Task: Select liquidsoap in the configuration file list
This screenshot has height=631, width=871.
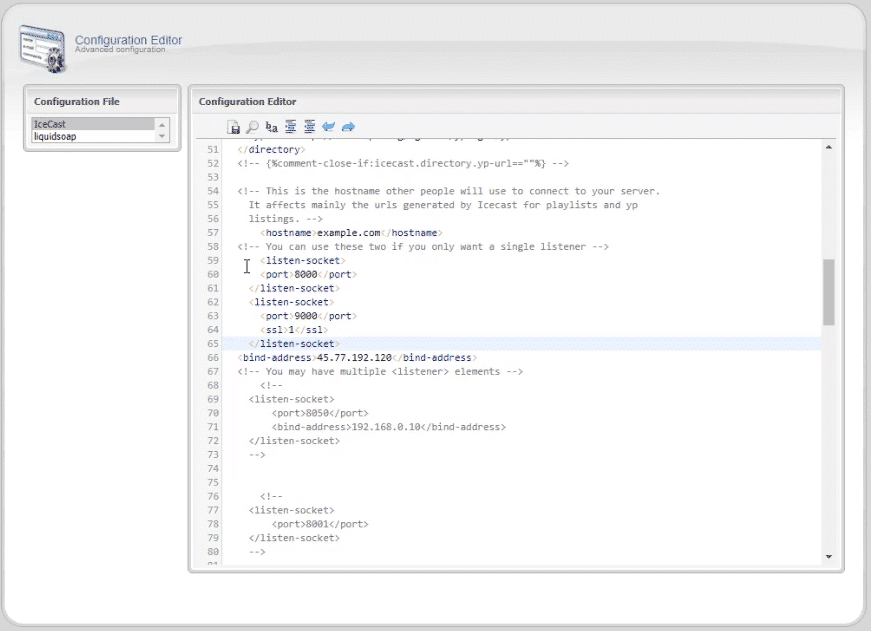Action: 93,136
